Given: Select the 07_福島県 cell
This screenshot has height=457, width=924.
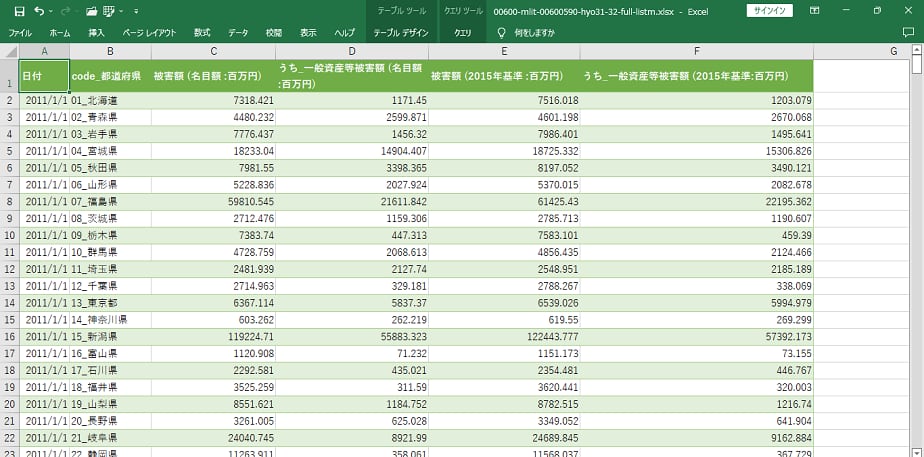Looking at the screenshot, I should click(x=110, y=202).
